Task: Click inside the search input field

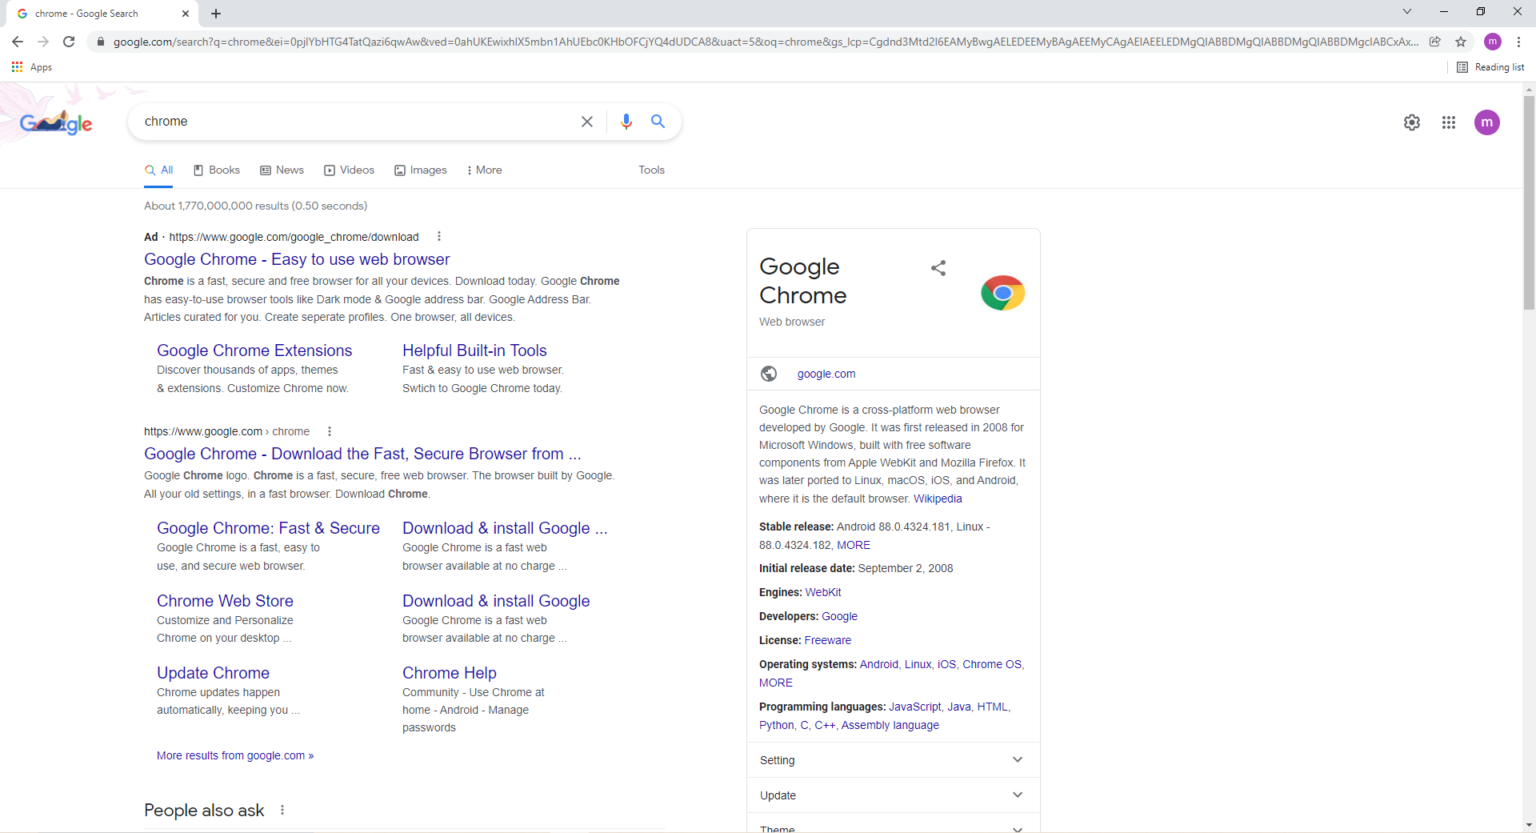Action: [350, 121]
